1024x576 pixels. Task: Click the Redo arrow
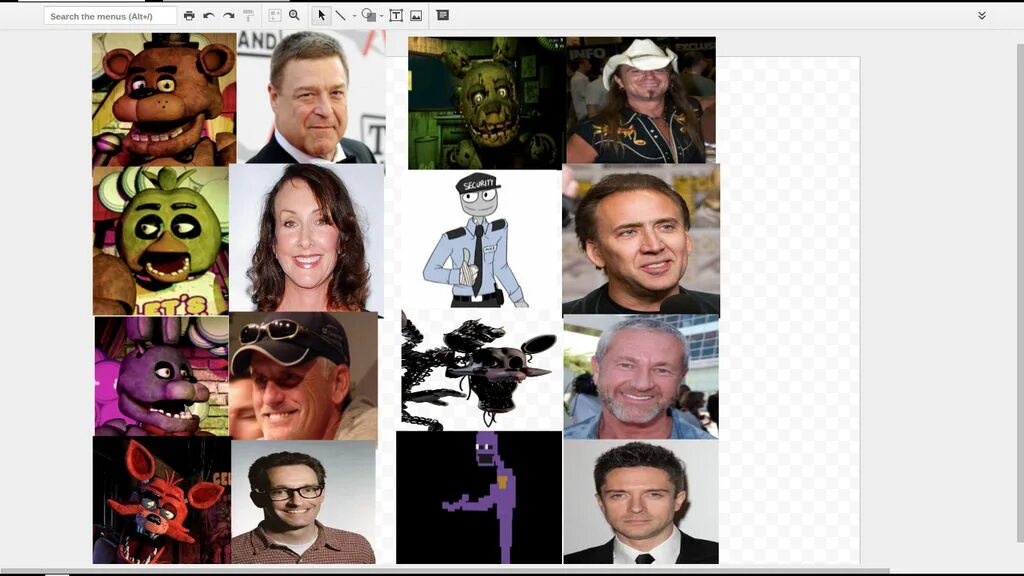(229, 16)
